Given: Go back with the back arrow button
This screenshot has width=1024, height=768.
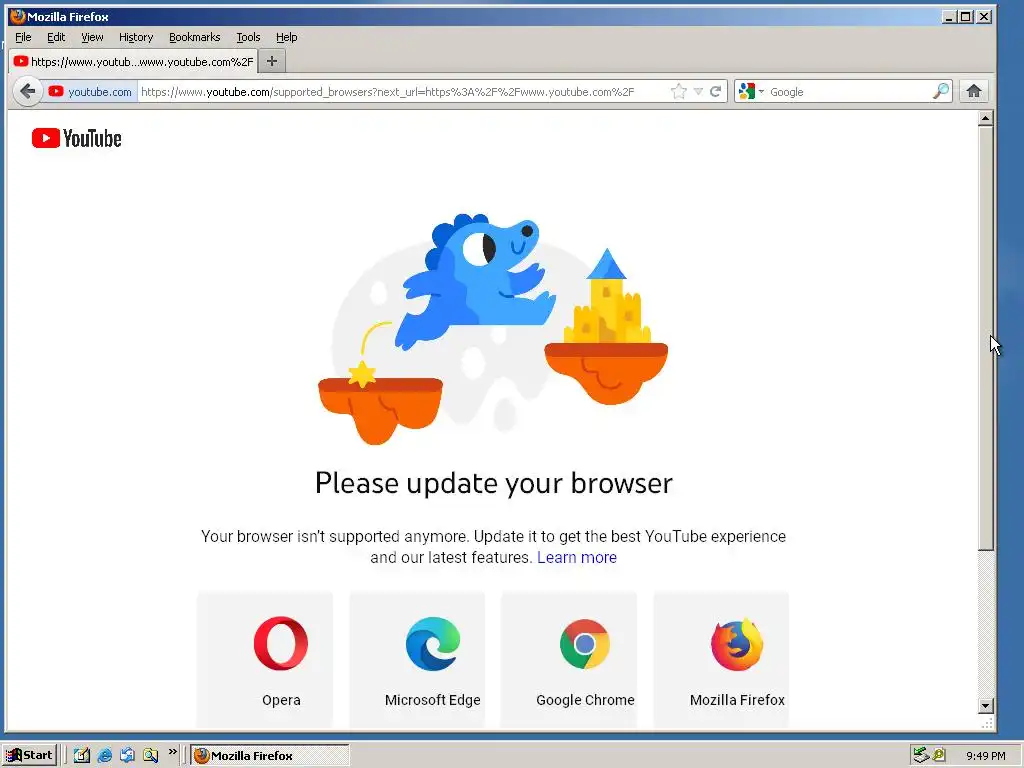Looking at the screenshot, I should tap(27, 91).
